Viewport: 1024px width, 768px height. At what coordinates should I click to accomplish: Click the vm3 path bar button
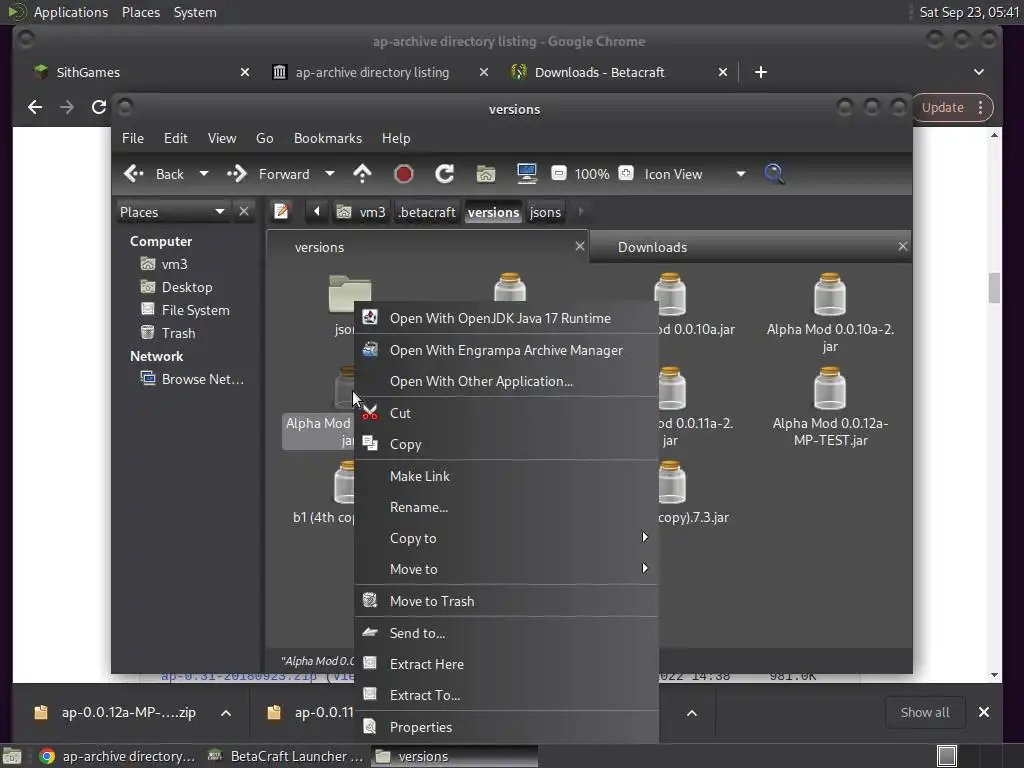[x=361, y=212]
